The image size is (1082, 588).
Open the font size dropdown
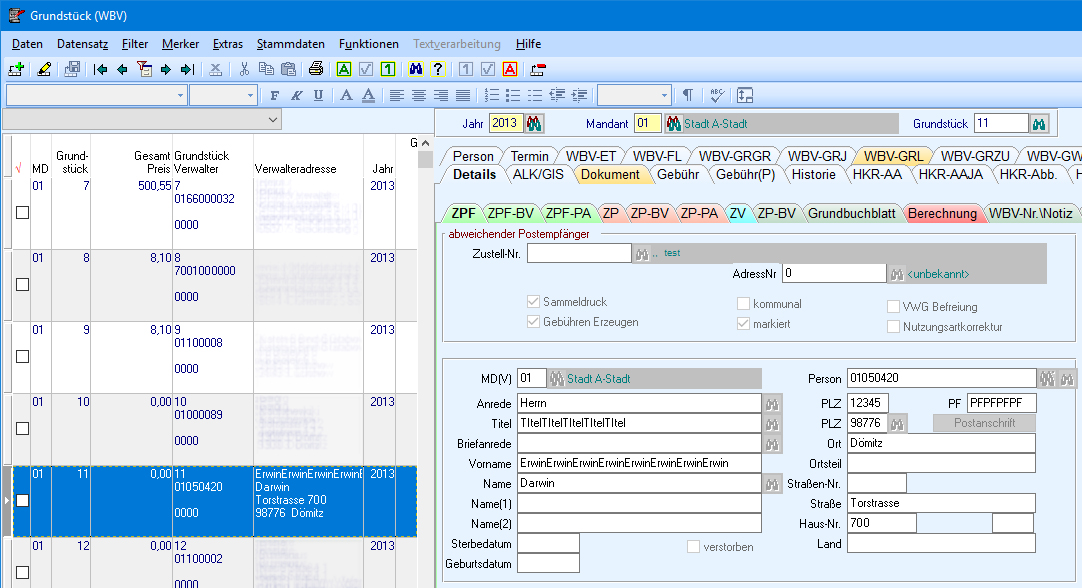click(x=250, y=95)
